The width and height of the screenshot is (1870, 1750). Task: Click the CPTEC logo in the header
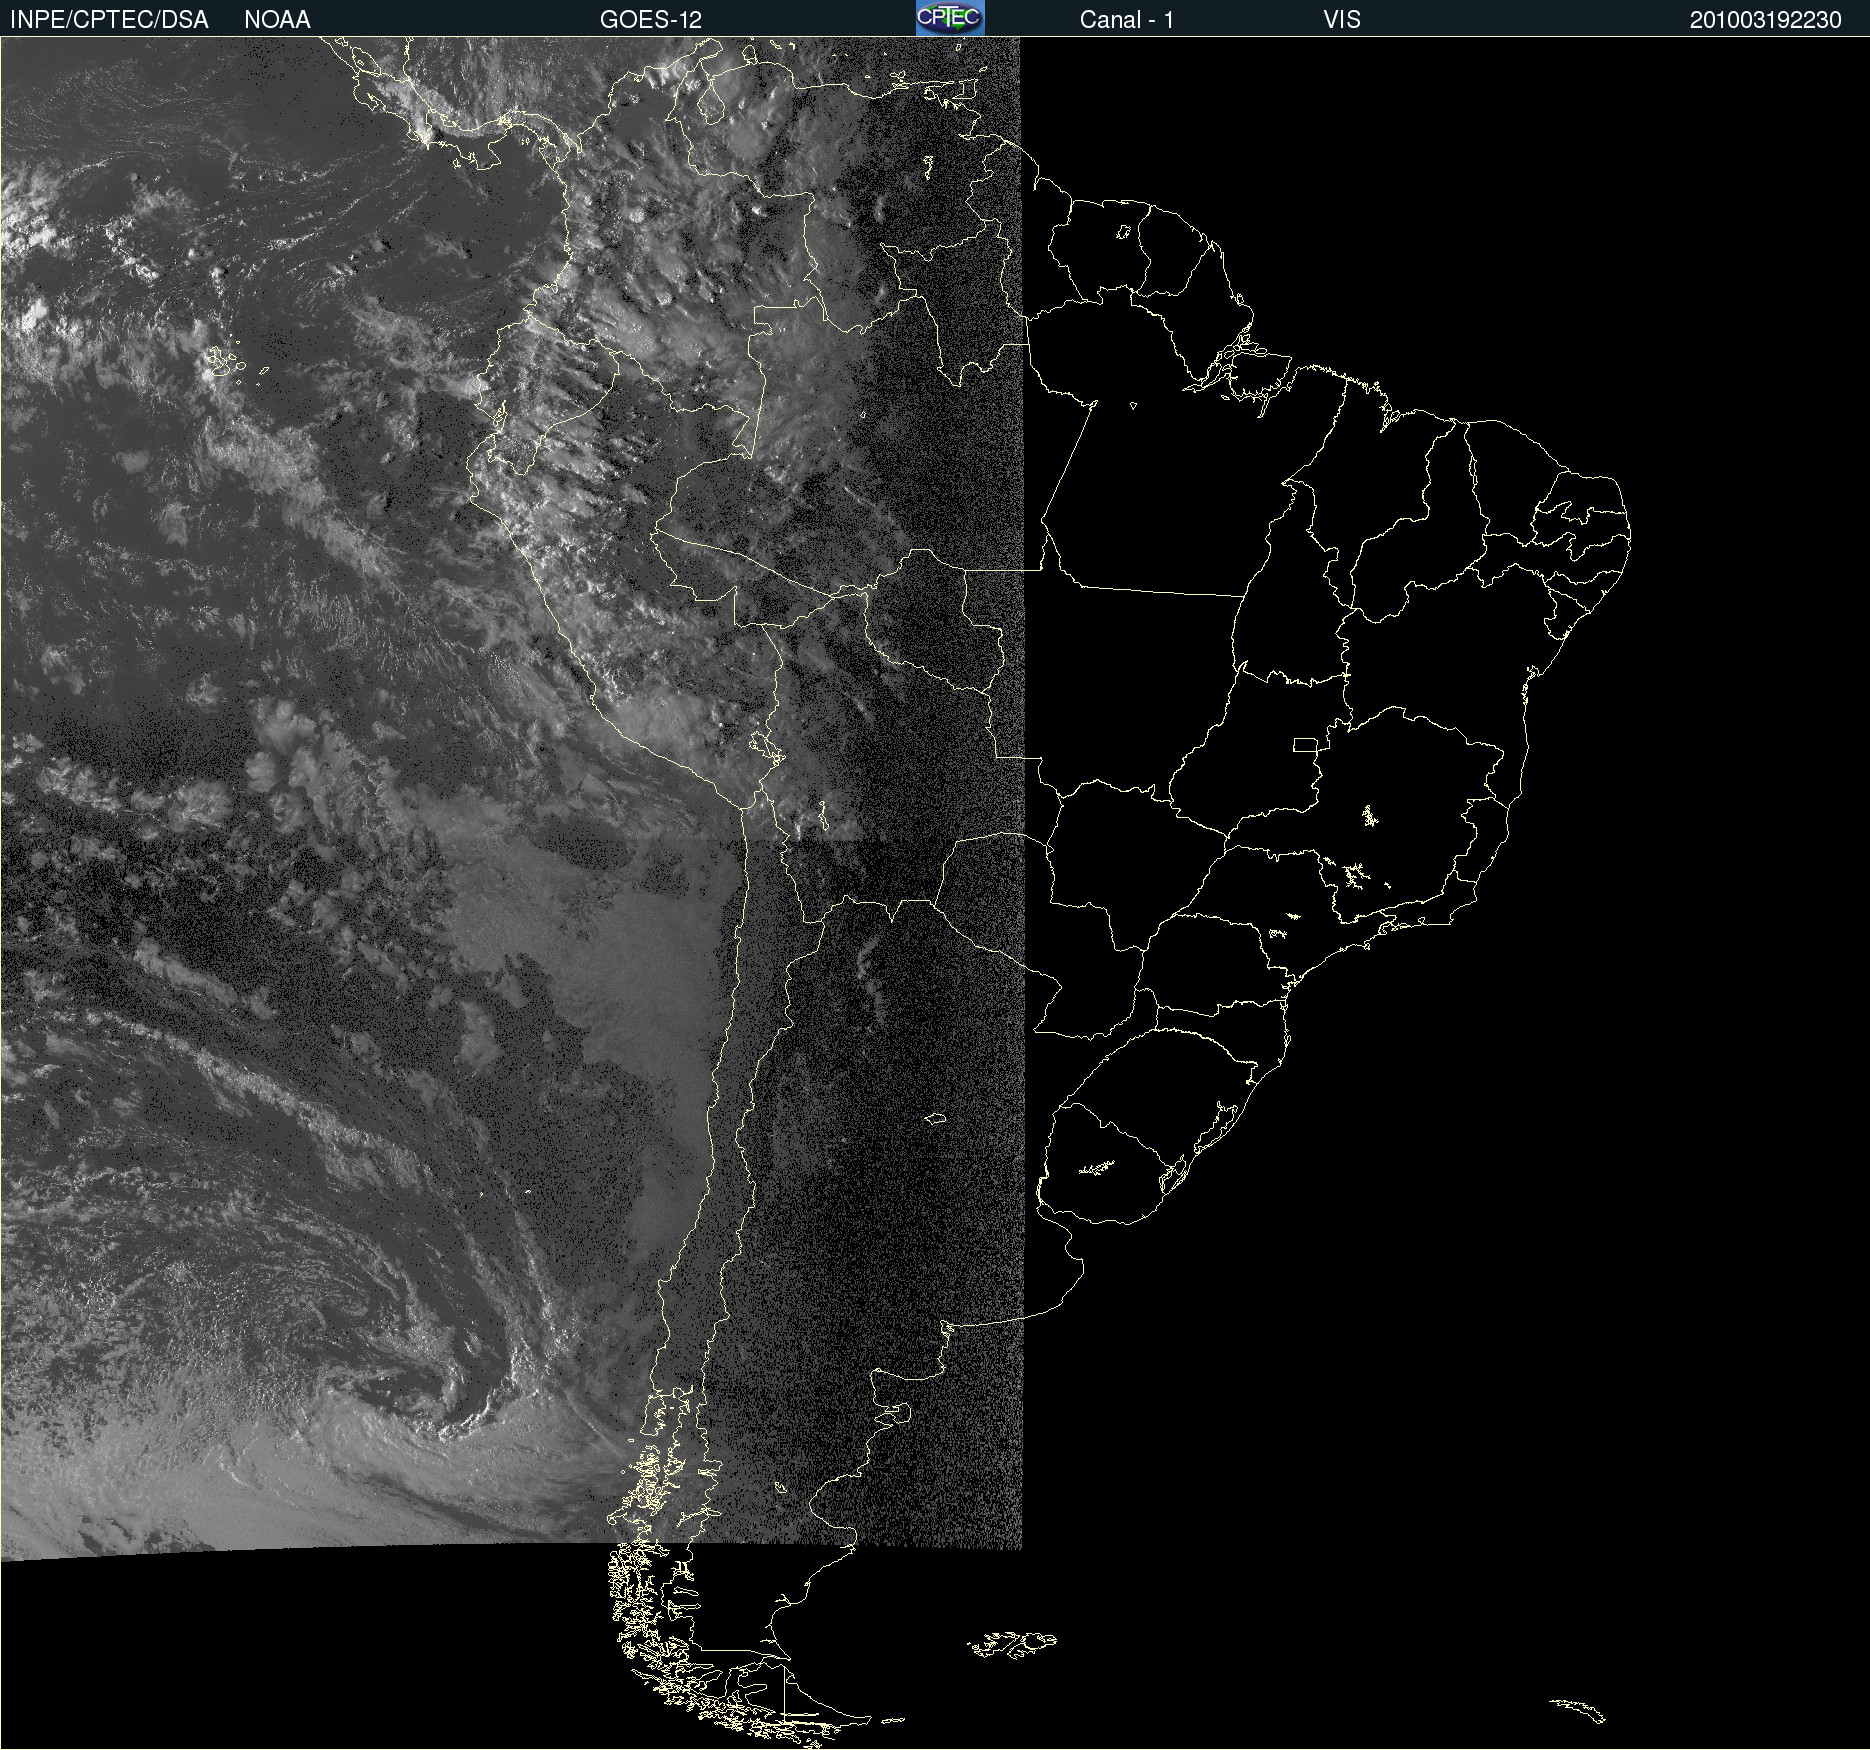950,18
